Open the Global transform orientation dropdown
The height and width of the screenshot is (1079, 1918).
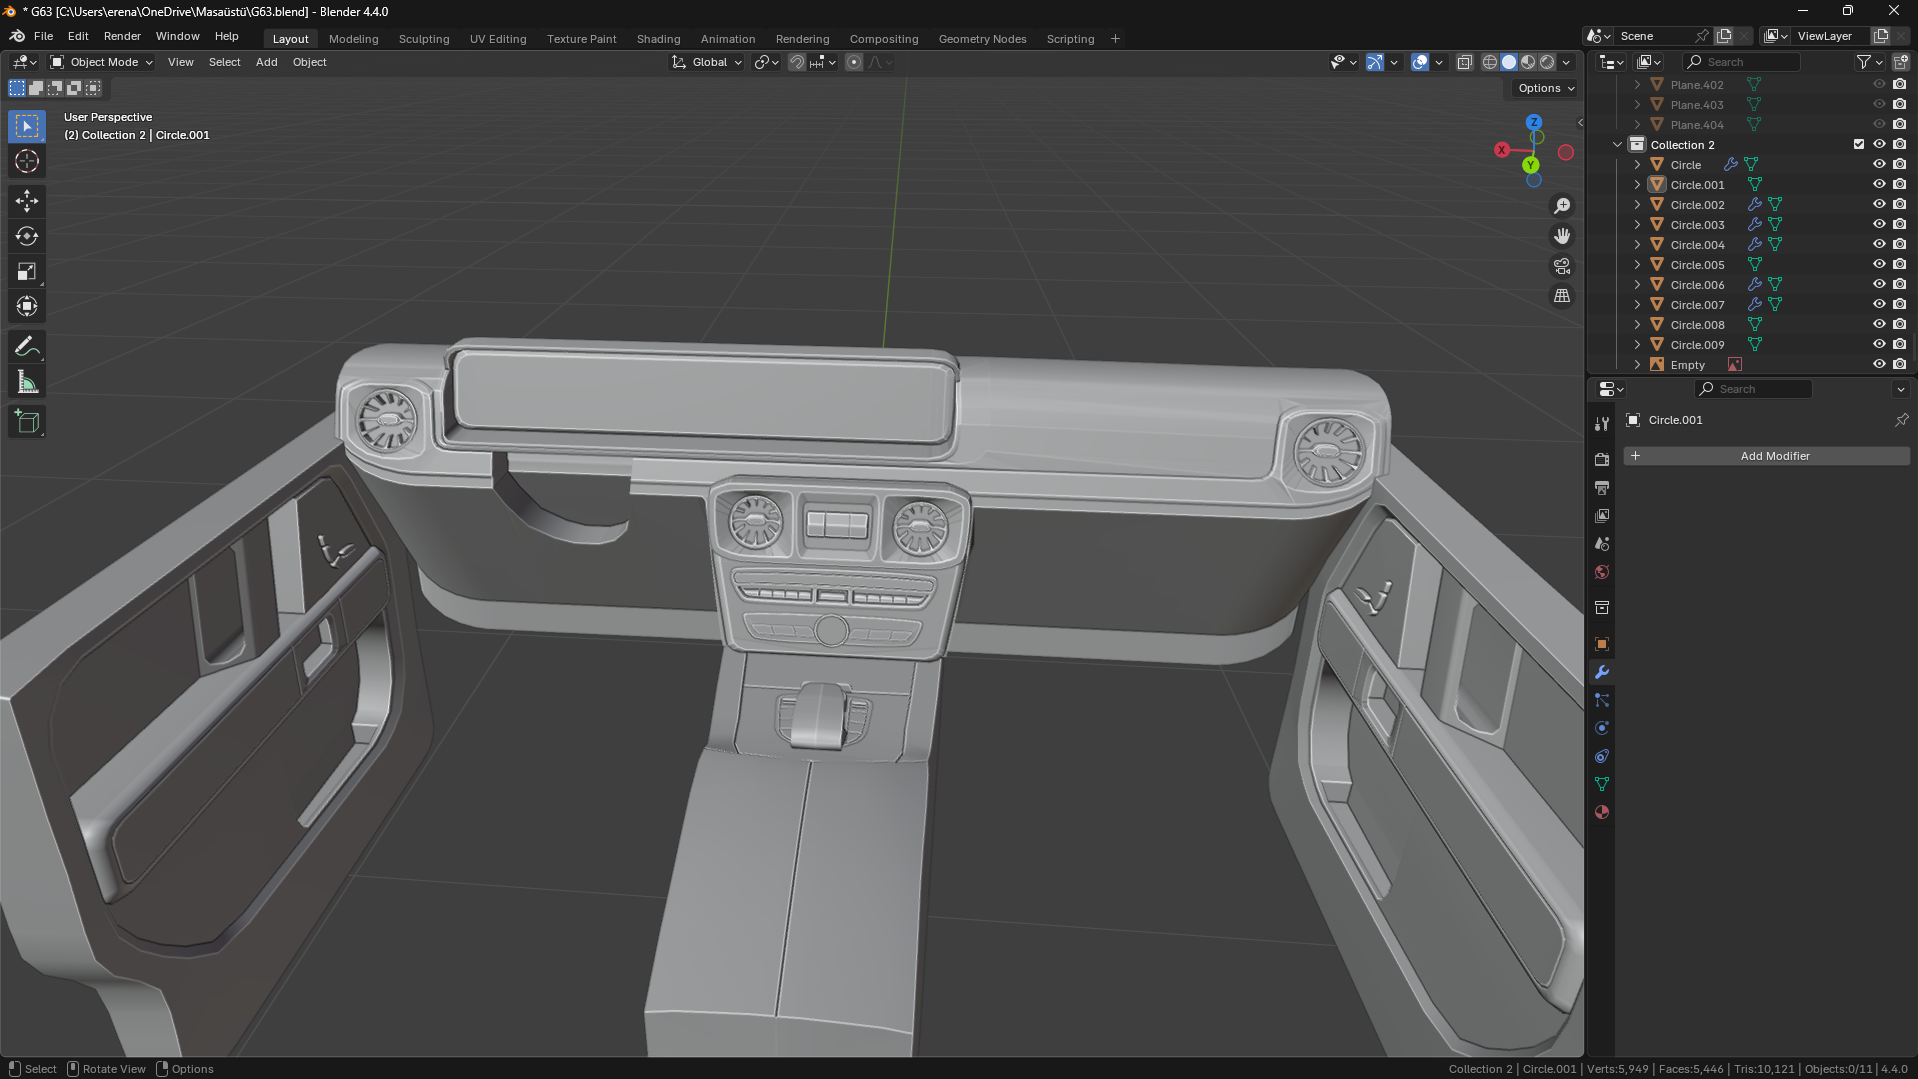[707, 62]
